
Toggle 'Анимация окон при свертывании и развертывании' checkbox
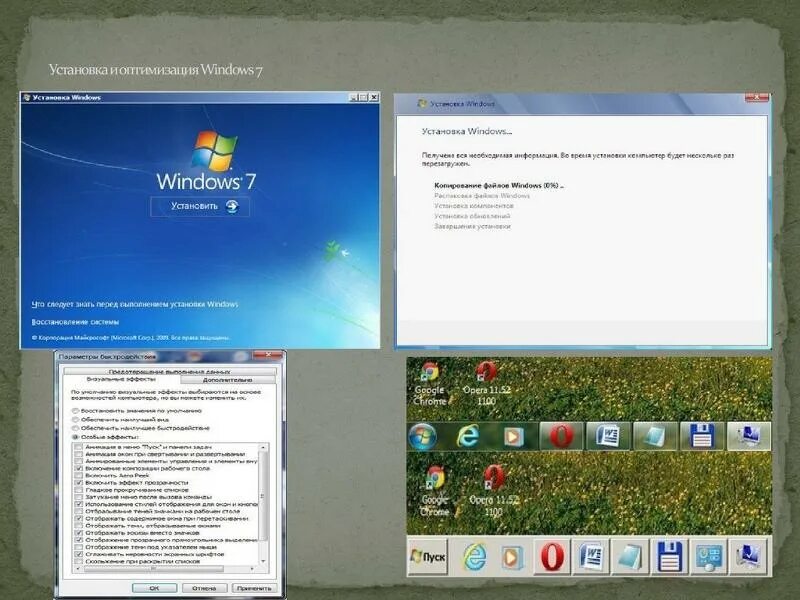tap(79, 454)
